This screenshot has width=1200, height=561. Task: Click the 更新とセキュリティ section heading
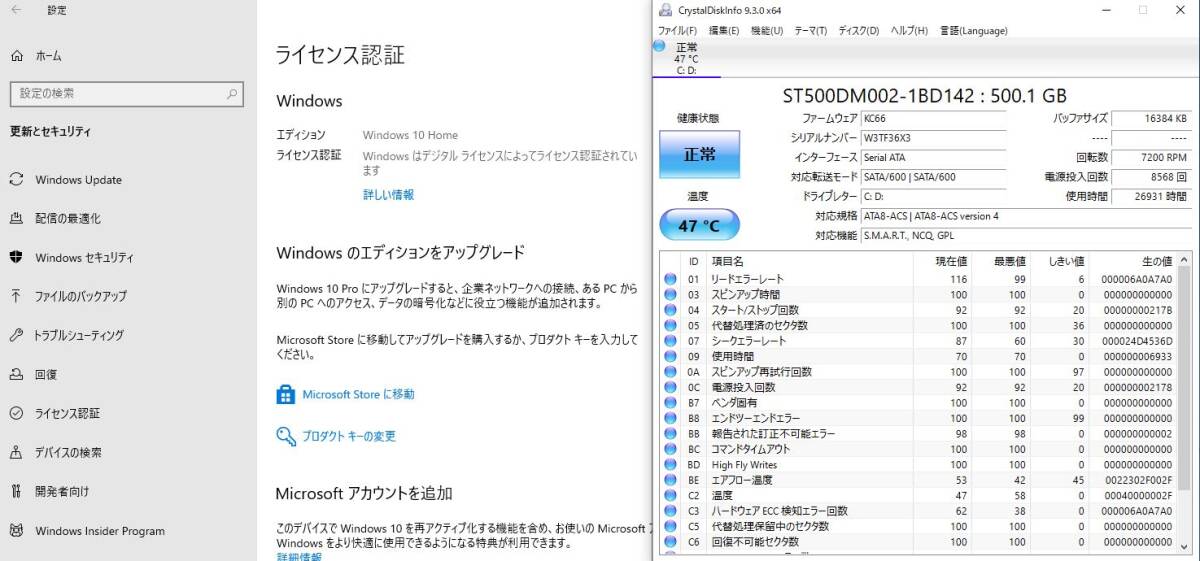click(50, 131)
